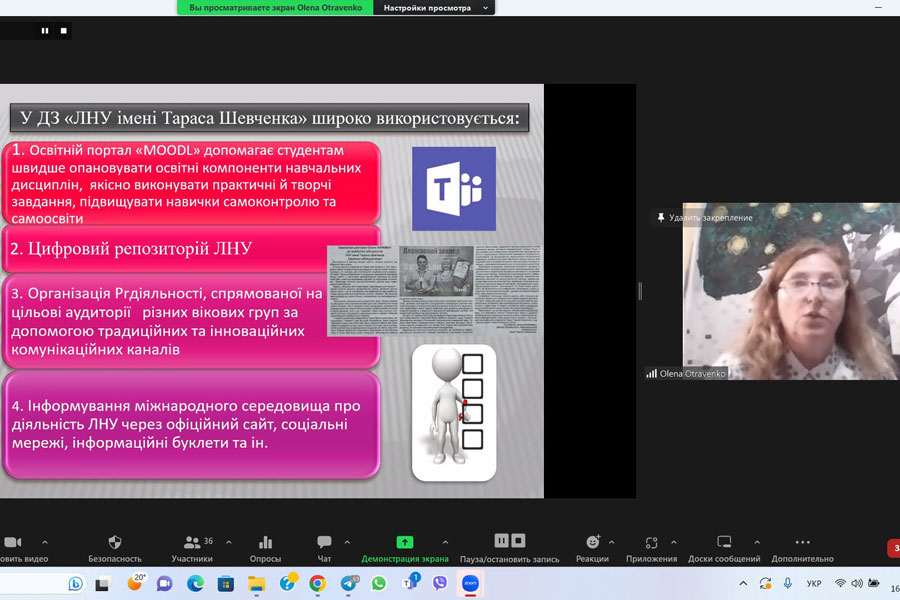Image resolution: width=900 pixels, height=600 pixels.
Task: Toggle the video camera on or off
Action: tap(13, 542)
